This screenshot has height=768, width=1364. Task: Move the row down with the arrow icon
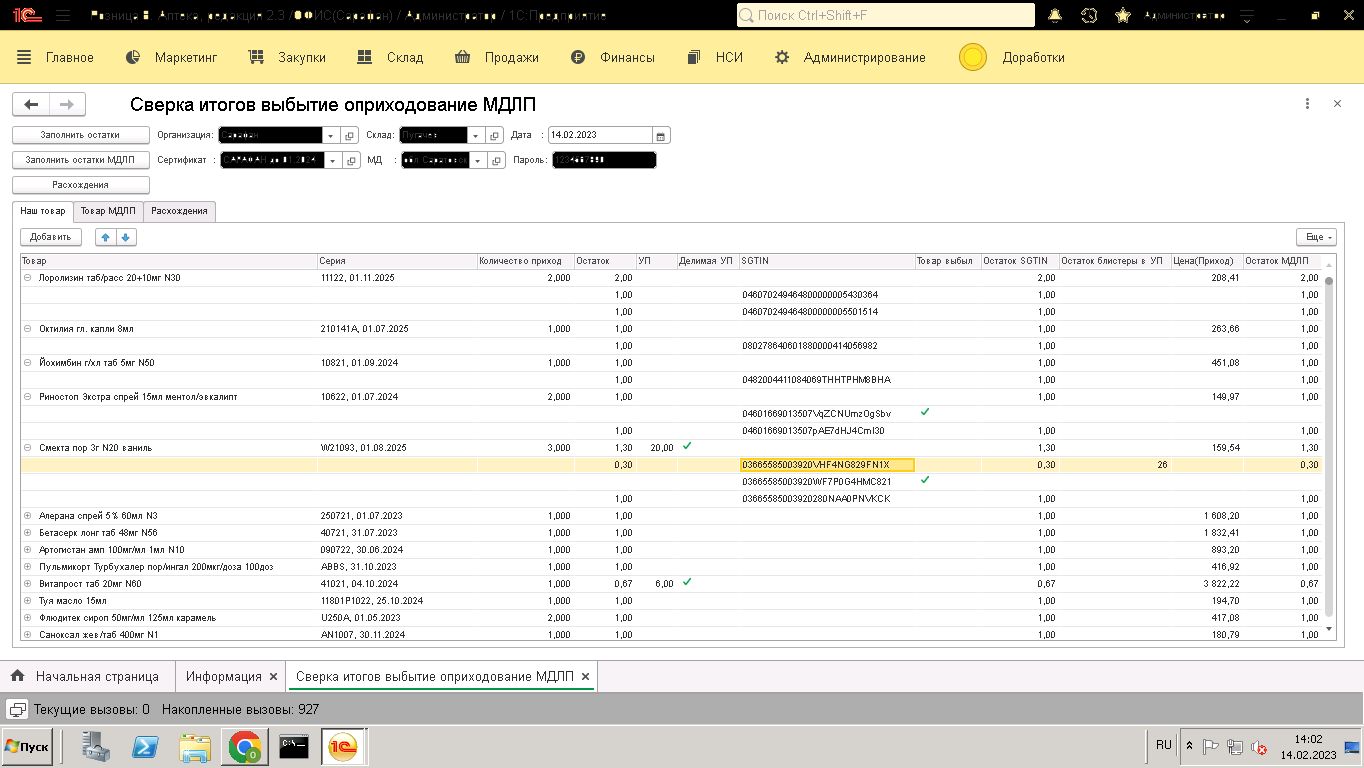pyautogui.click(x=126, y=237)
